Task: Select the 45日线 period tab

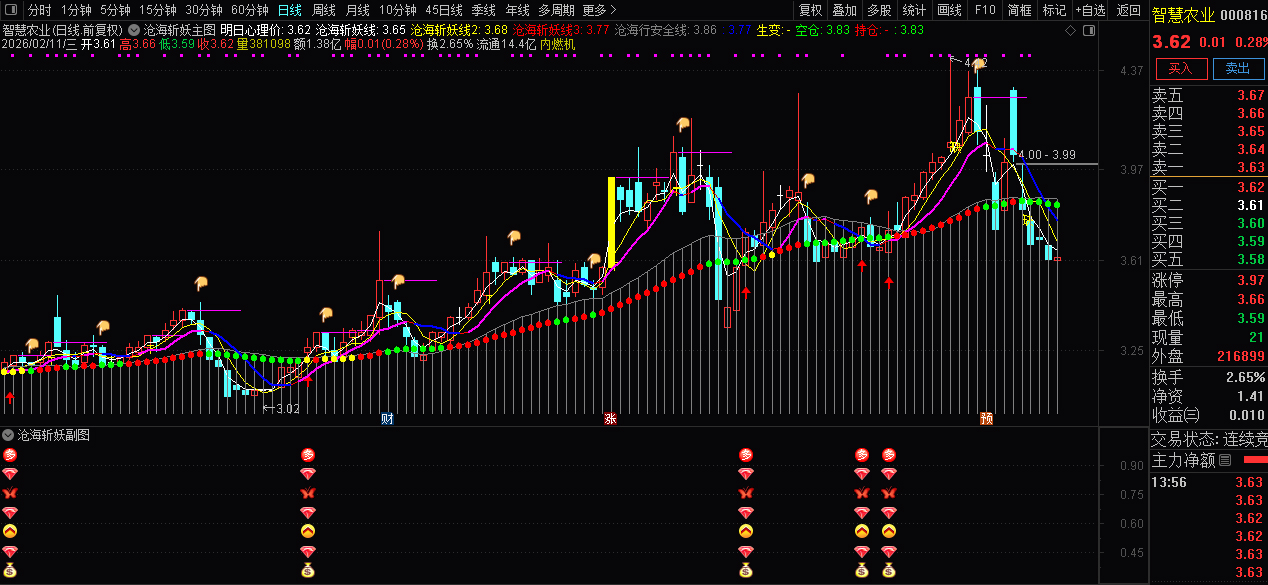Action: (x=445, y=10)
